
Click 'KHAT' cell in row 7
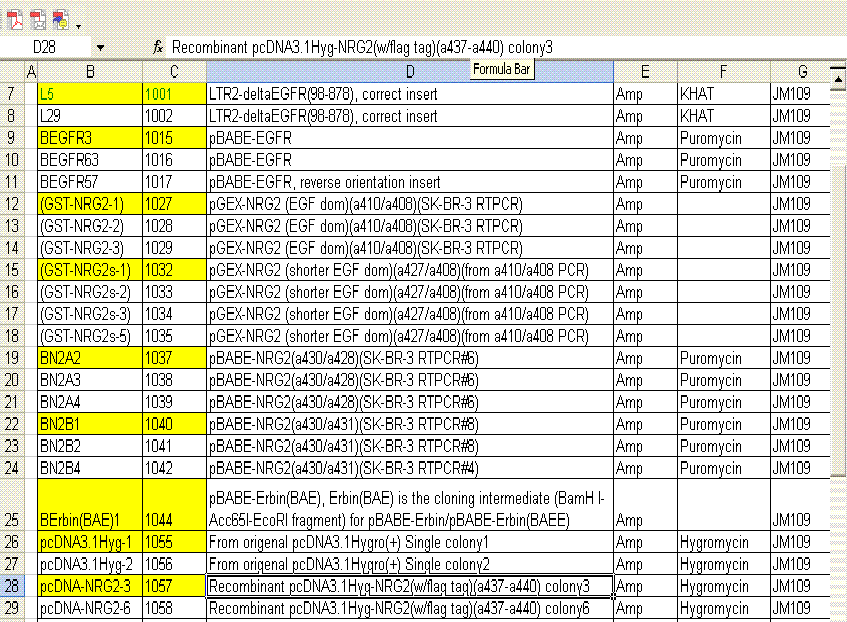[723, 94]
